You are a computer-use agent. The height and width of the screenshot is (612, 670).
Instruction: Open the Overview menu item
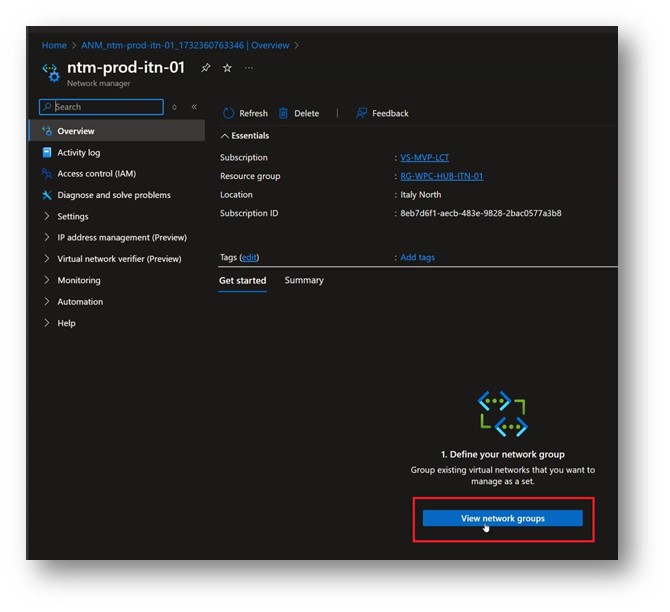(117, 131)
